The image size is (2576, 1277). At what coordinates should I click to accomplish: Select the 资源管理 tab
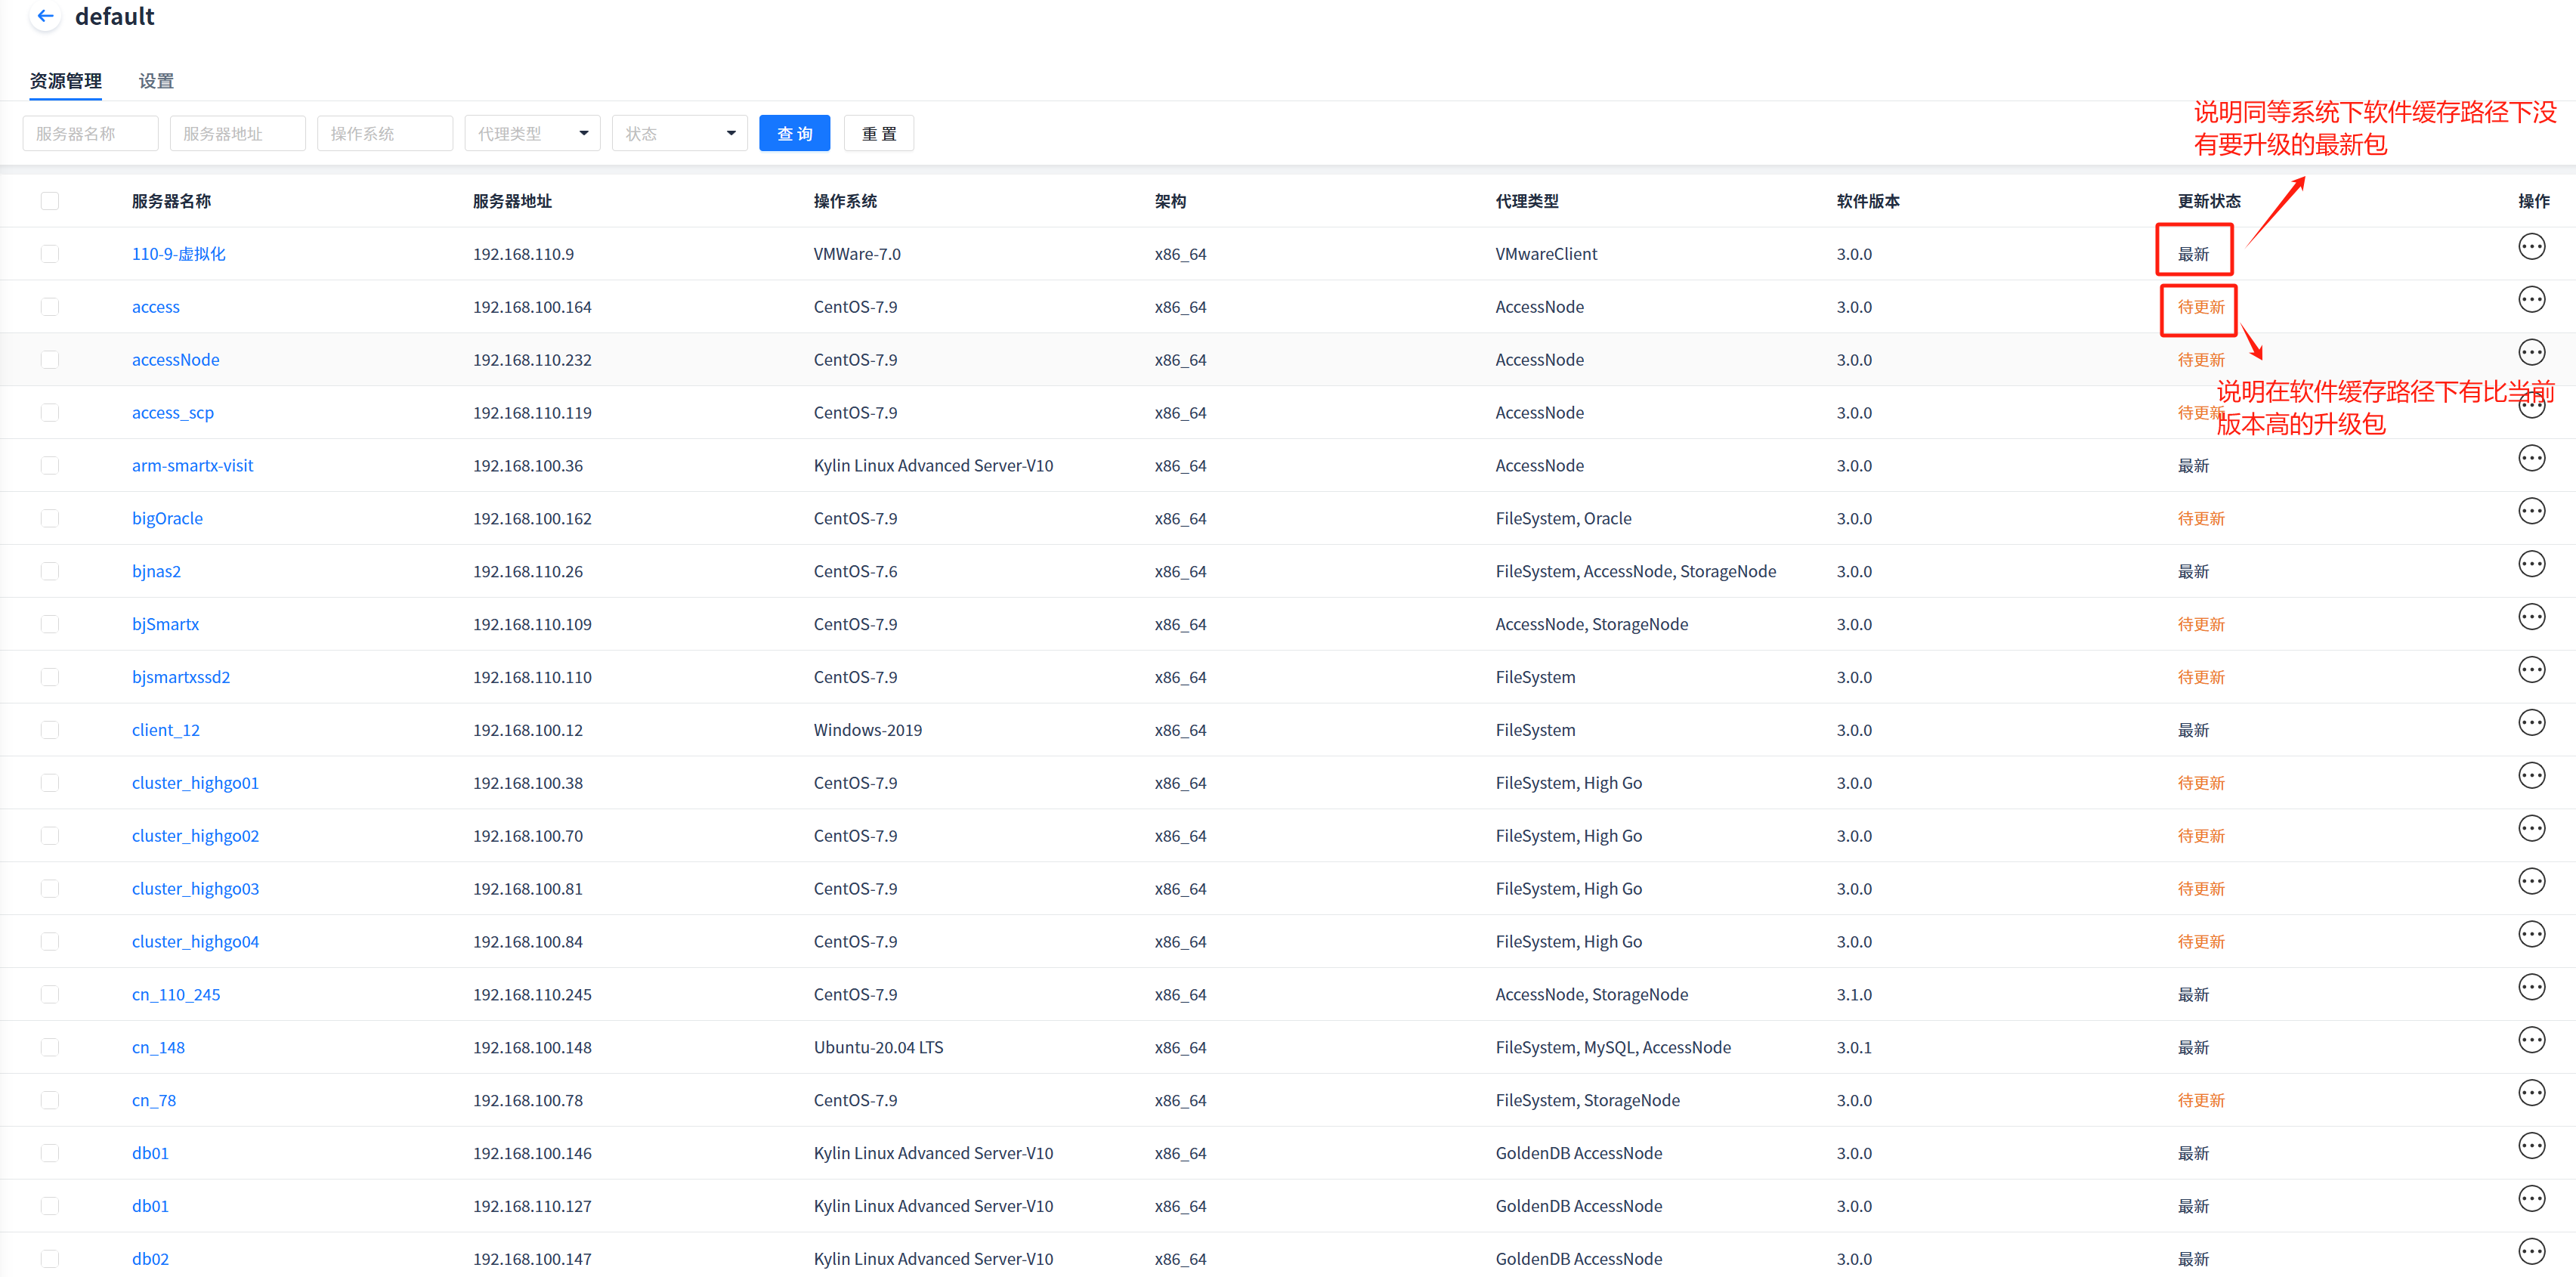coord(66,81)
